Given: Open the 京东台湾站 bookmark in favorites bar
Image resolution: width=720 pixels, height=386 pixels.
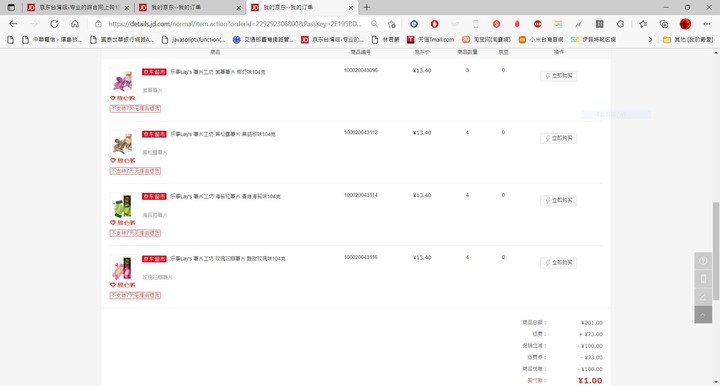Looking at the screenshot, I should click(332, 40).
